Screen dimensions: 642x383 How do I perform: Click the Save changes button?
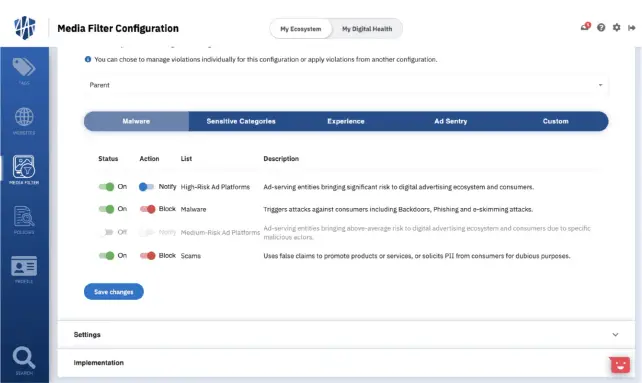(x=114, y=292)
